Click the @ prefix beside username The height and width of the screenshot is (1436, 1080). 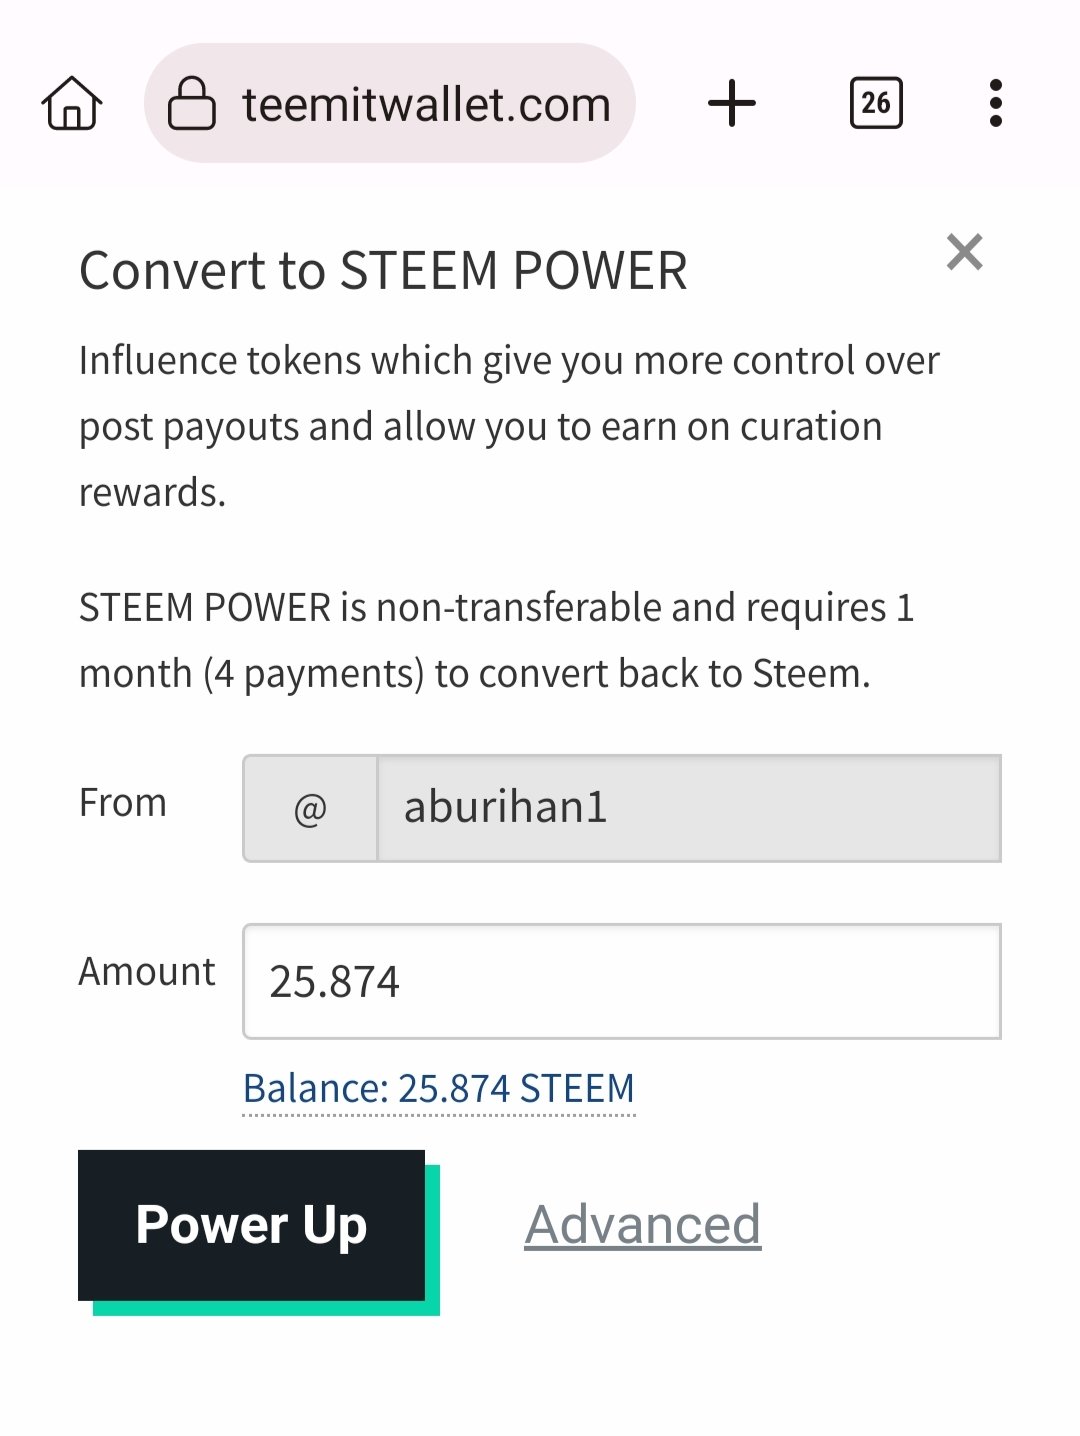310,808
